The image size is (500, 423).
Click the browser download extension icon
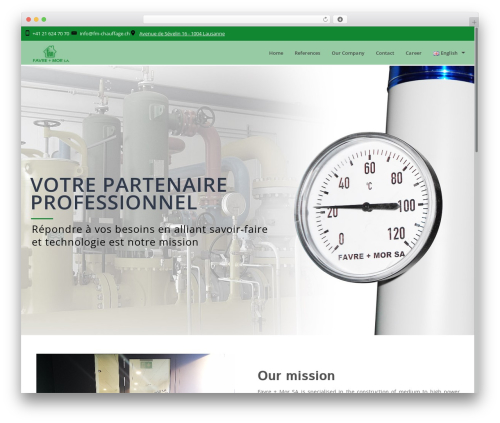click(x=340, y=19)
